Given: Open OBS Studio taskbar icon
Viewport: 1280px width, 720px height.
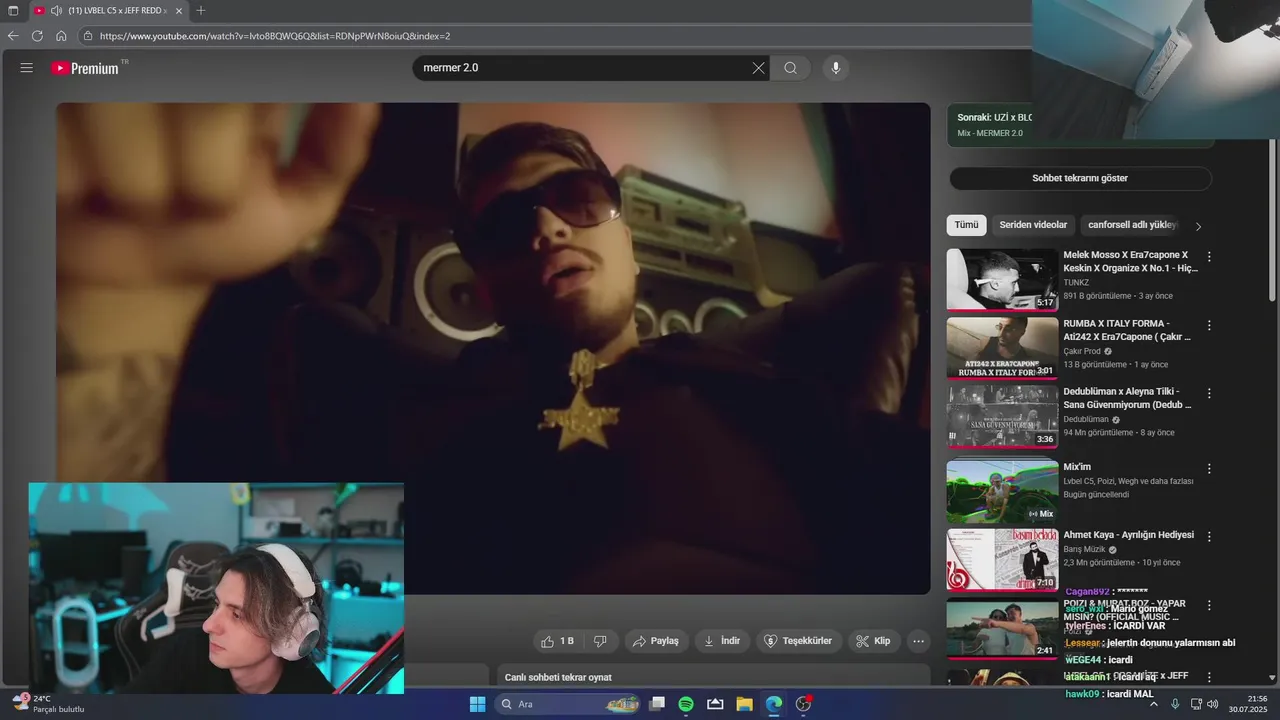Looking at the screenshot, I should click(803, 704).
